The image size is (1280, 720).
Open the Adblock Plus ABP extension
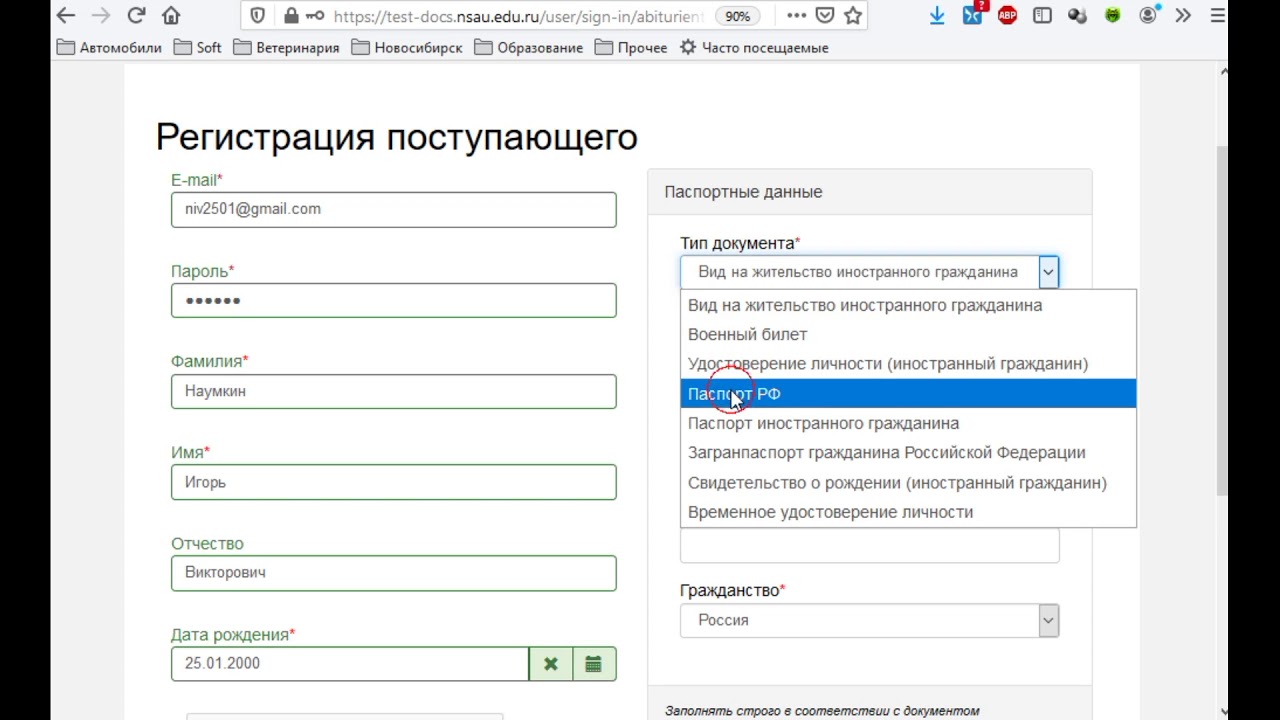[1007, 16]
